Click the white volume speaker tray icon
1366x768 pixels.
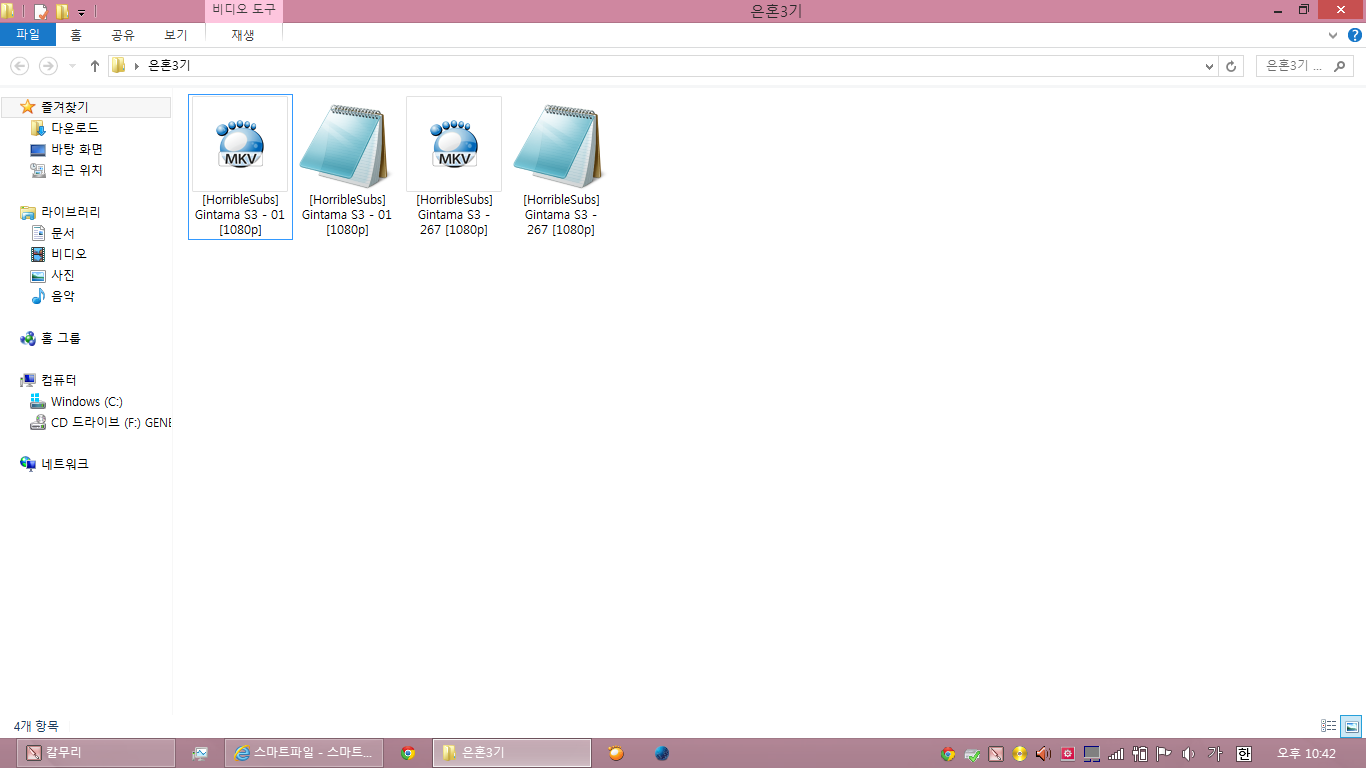coord(1188,754)
